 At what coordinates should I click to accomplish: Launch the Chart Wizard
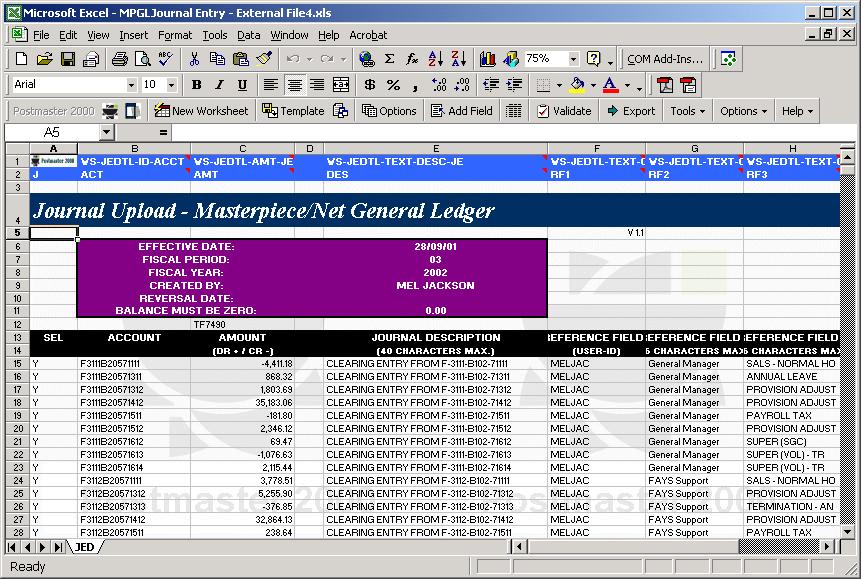[488, 59]
